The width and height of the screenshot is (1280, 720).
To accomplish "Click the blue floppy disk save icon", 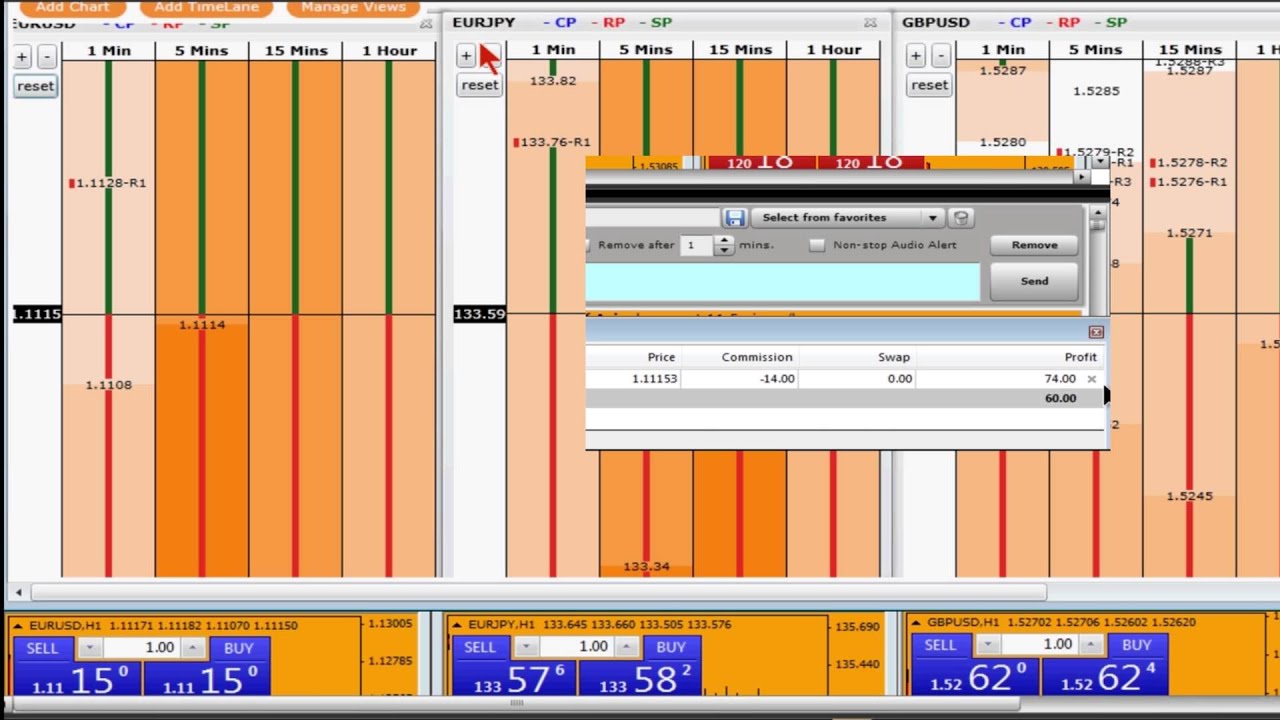I will (735, 218).
